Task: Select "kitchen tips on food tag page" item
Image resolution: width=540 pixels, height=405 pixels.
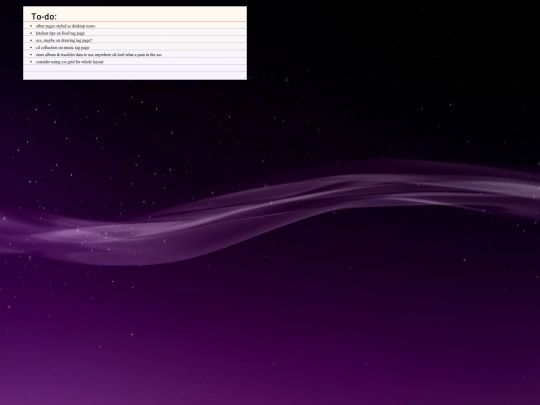Action: tap(60, 33)
